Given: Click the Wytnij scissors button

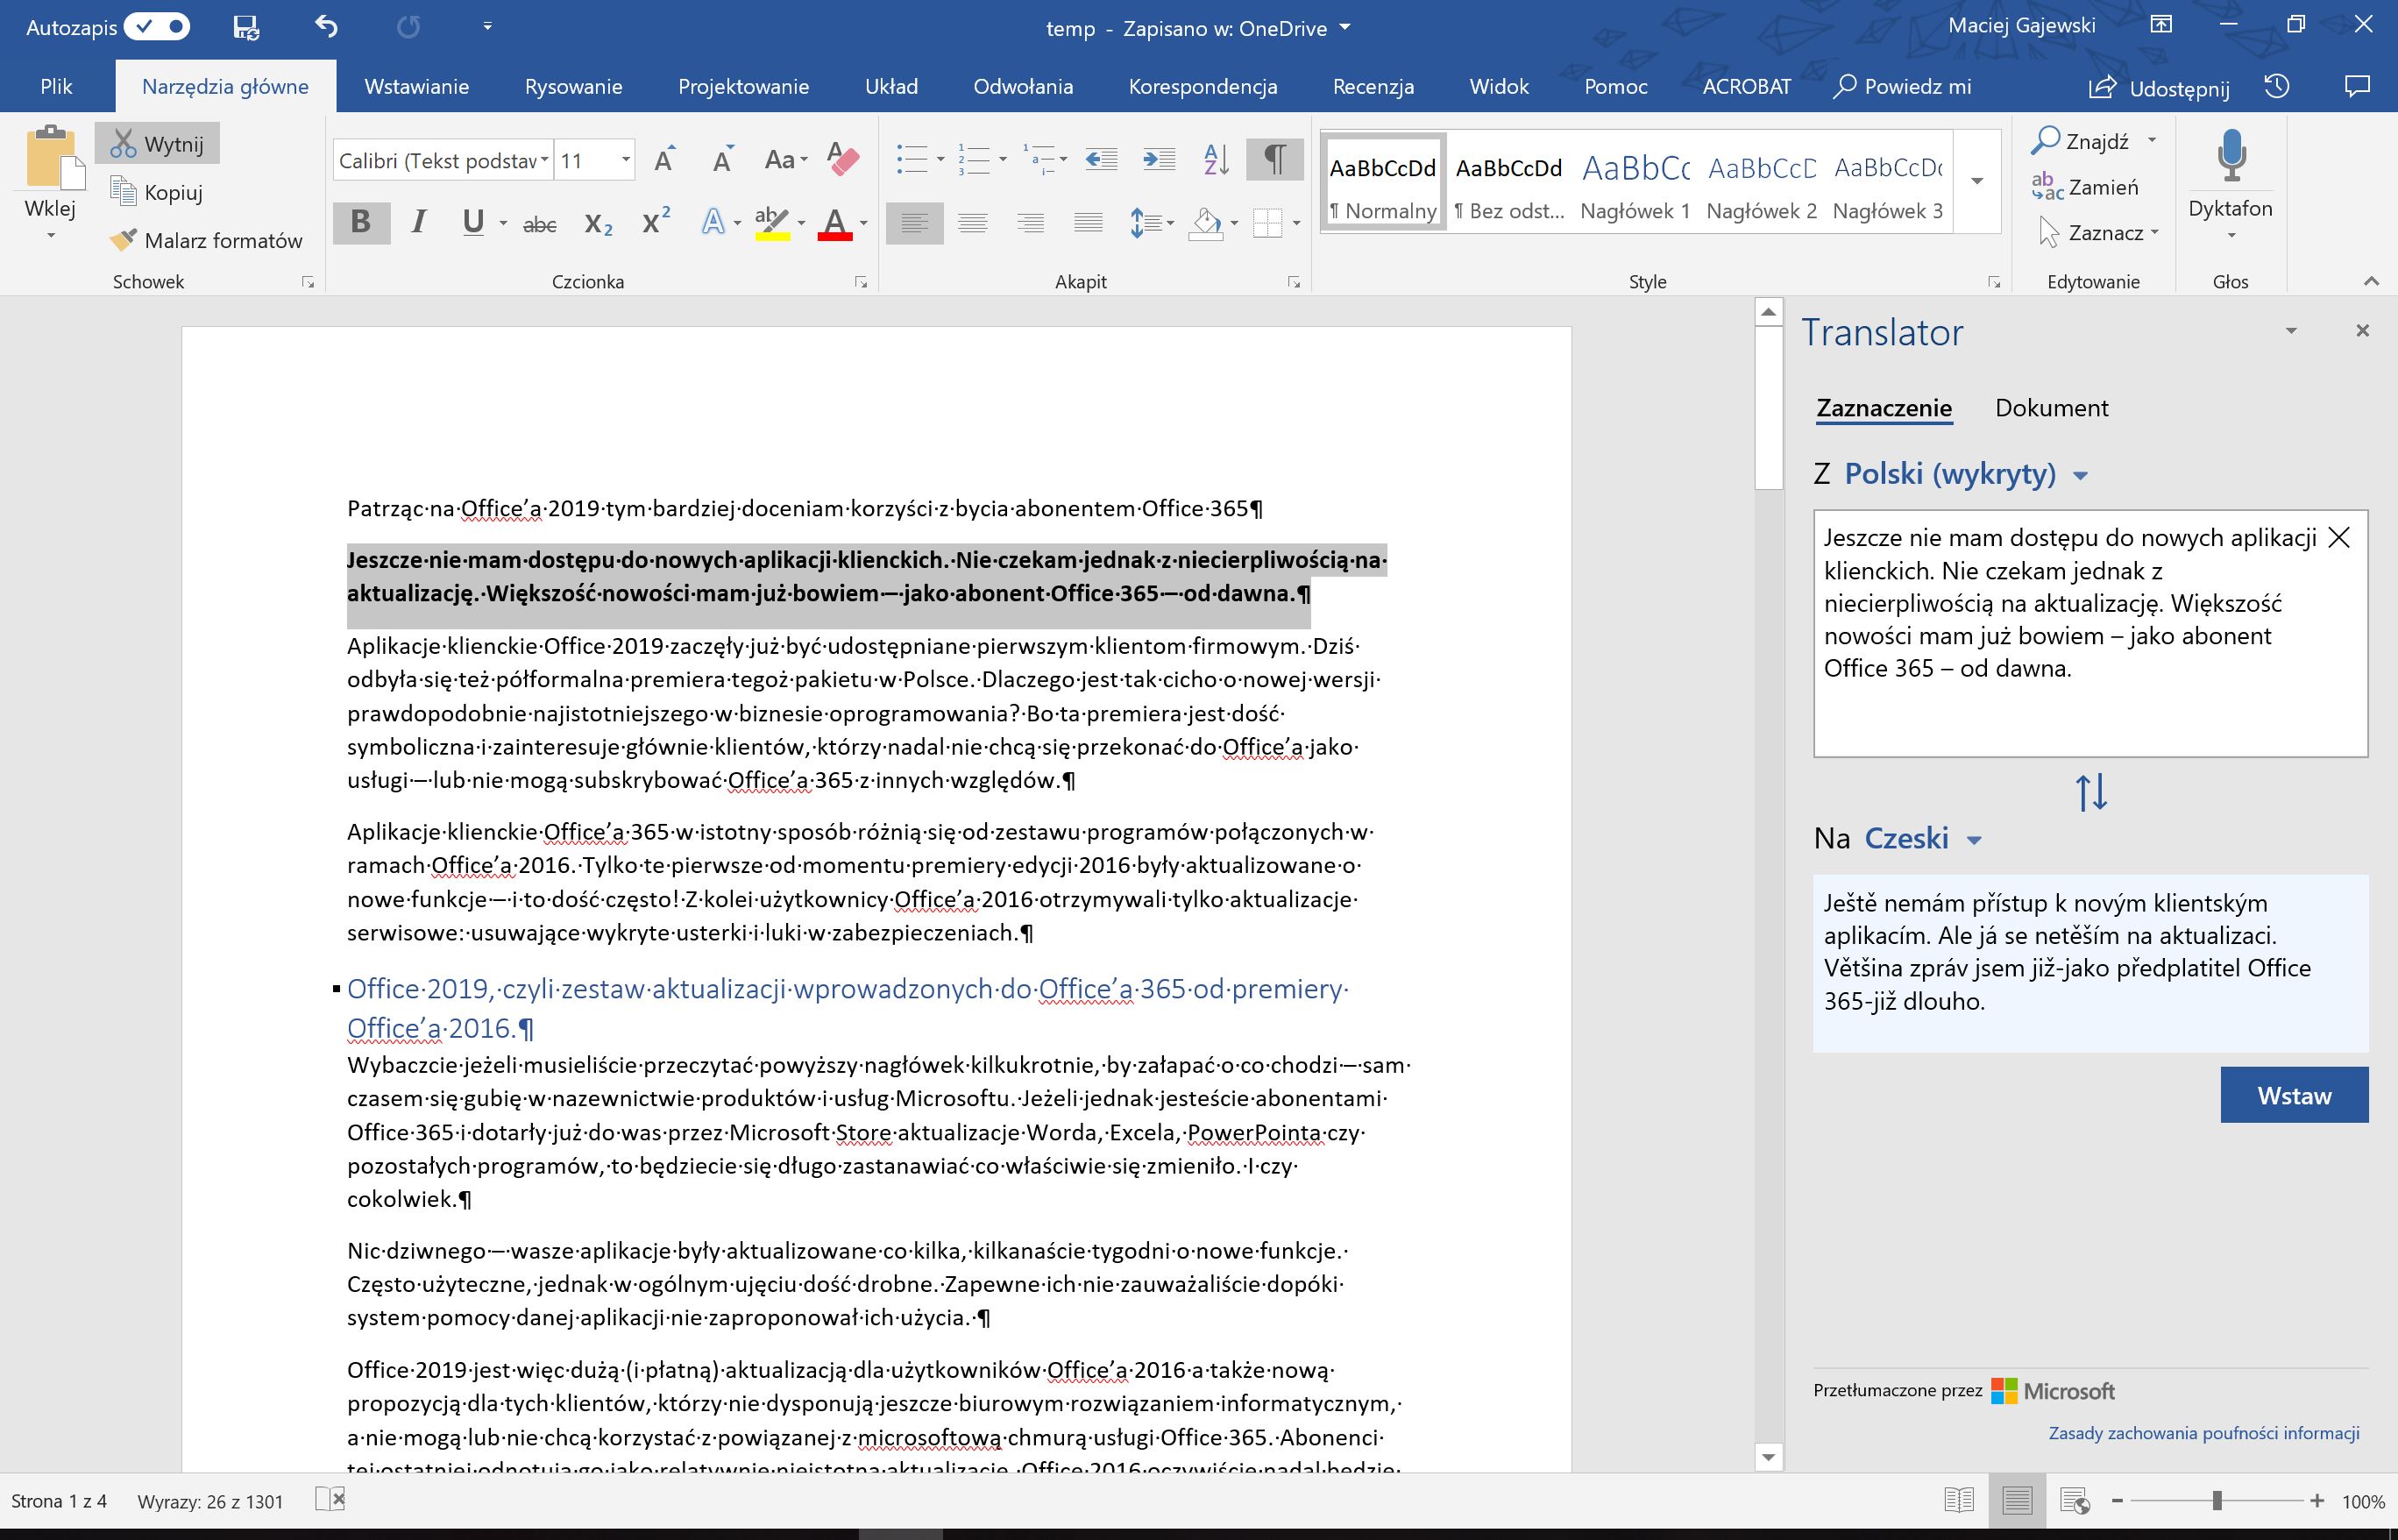Looking at the screenshot, I should coord(157,144).
